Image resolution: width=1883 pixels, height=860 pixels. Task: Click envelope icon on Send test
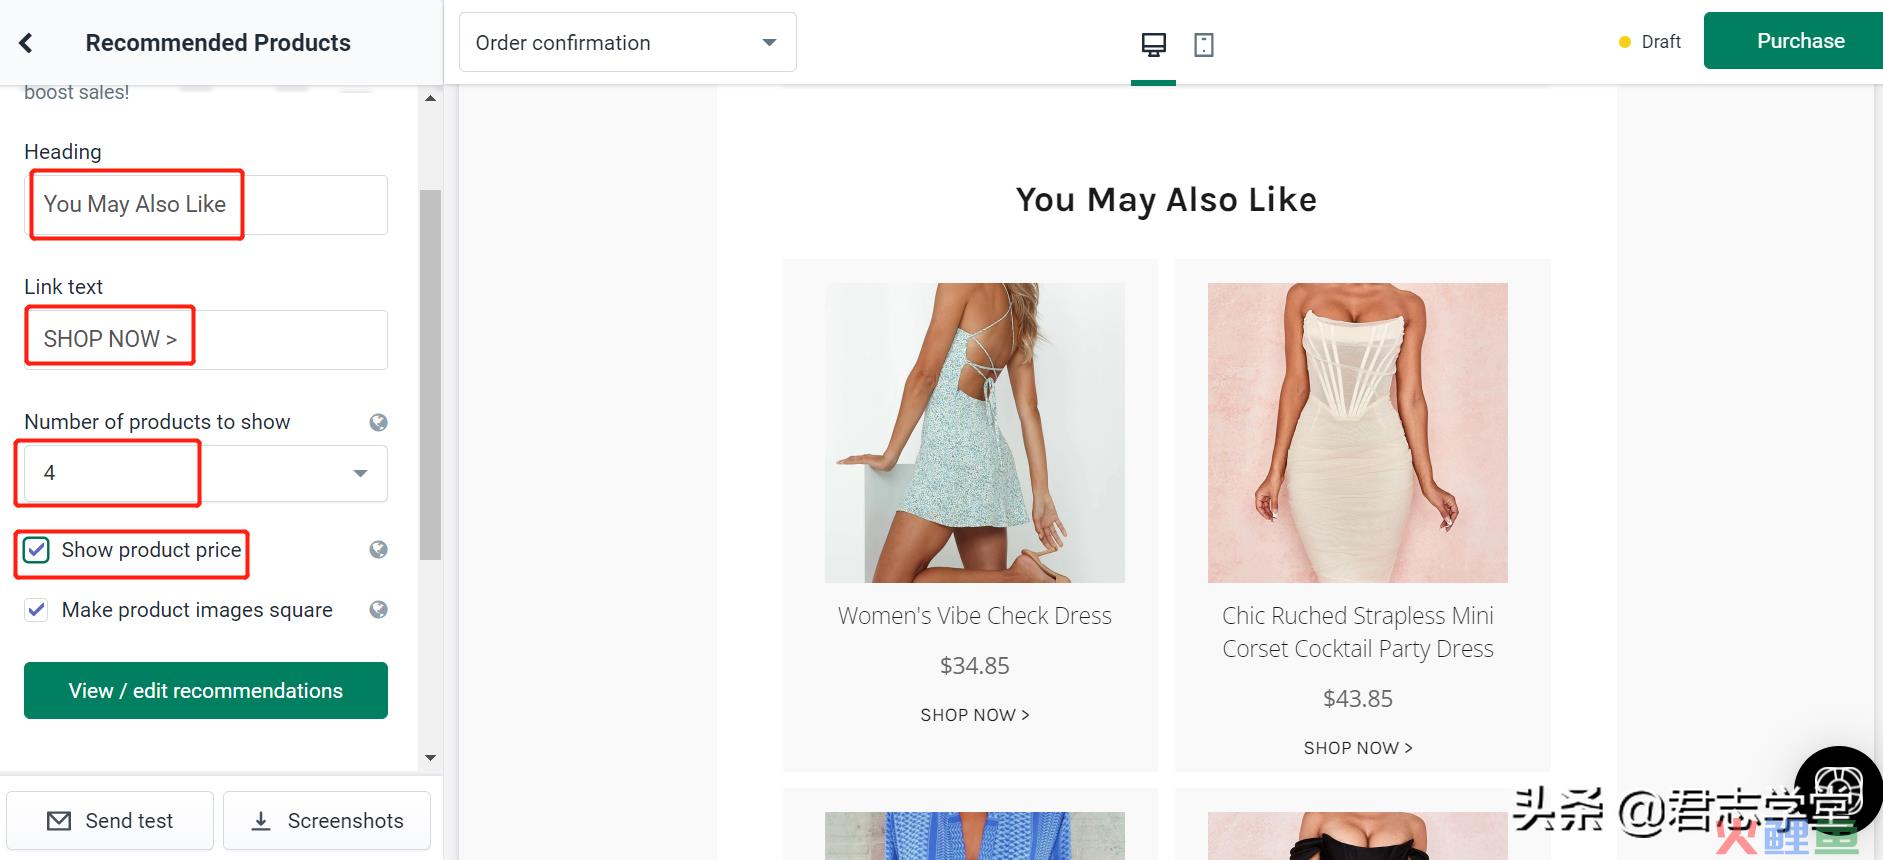tap(59, 821)
